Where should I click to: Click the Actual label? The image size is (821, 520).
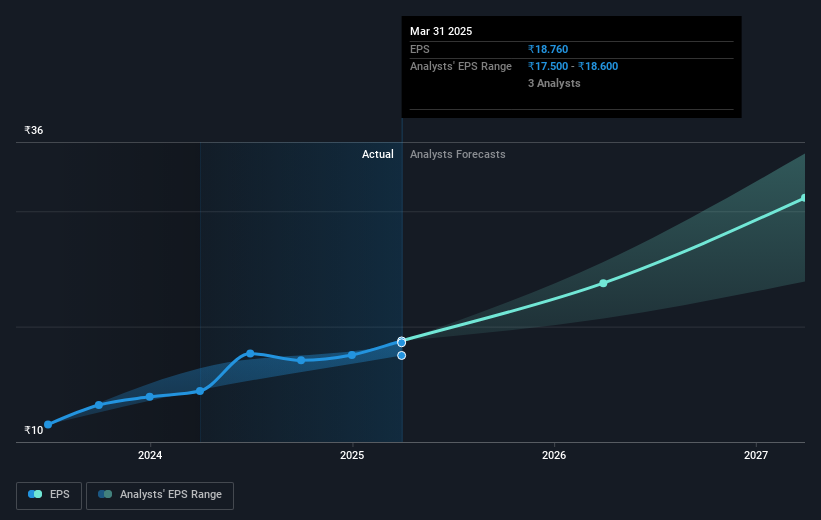point(378,154)
